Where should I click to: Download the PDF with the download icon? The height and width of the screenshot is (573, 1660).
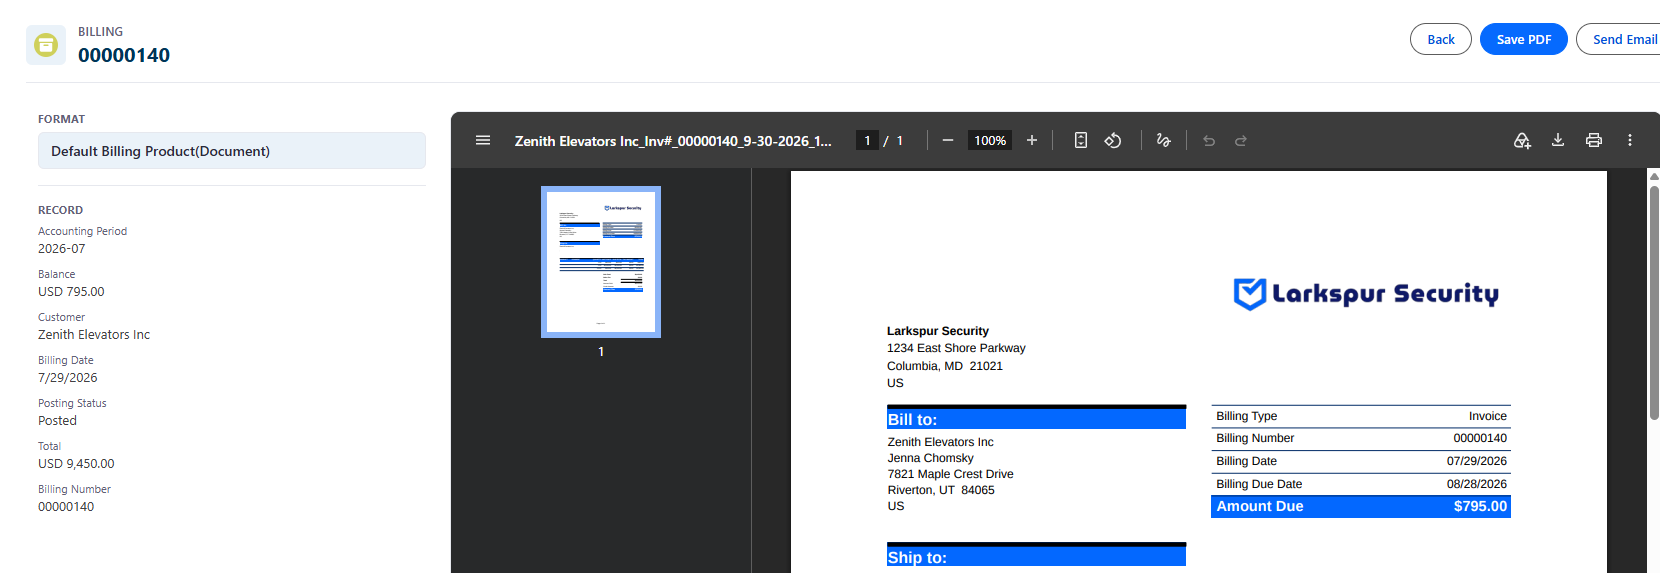pos(1558,140)
